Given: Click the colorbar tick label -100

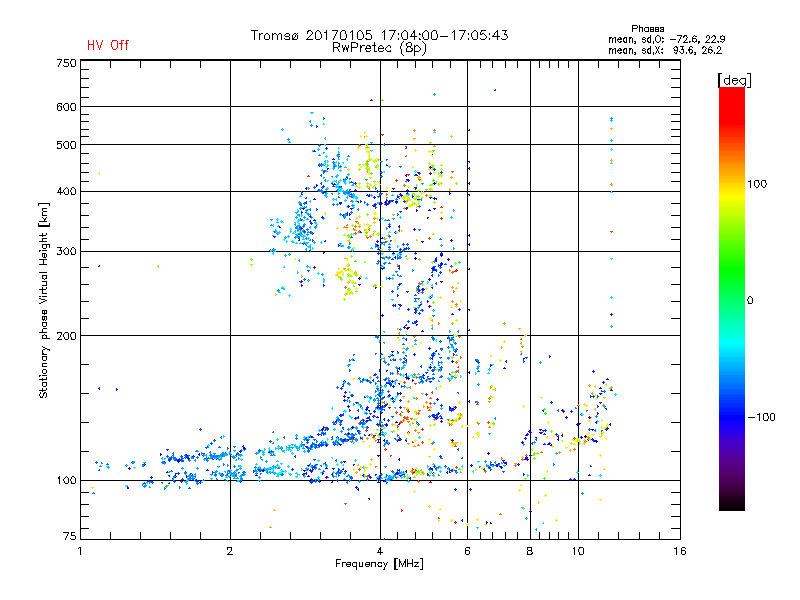Looking at the screenshot, I should pos(761,417).
